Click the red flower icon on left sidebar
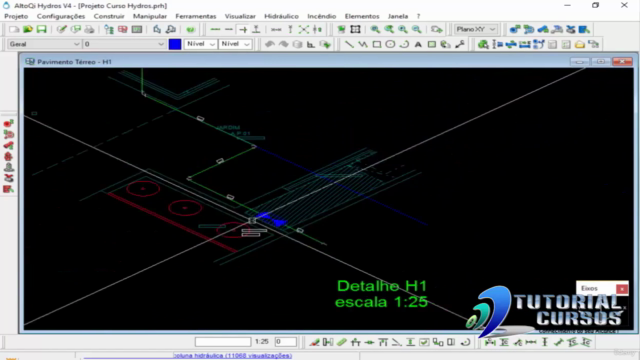The height and width of the screenshot is (360, 640). click(9, 157)
